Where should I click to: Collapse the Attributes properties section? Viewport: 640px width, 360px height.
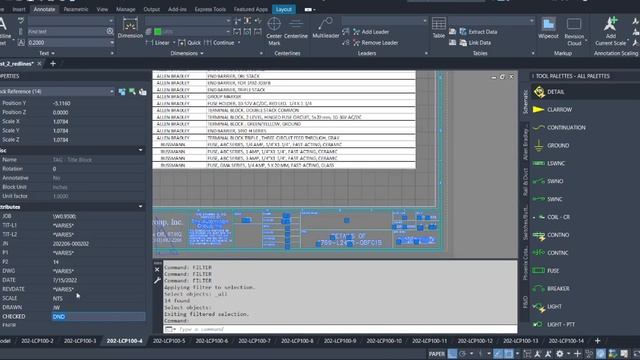pyautogui.click(x=140, y=207)
